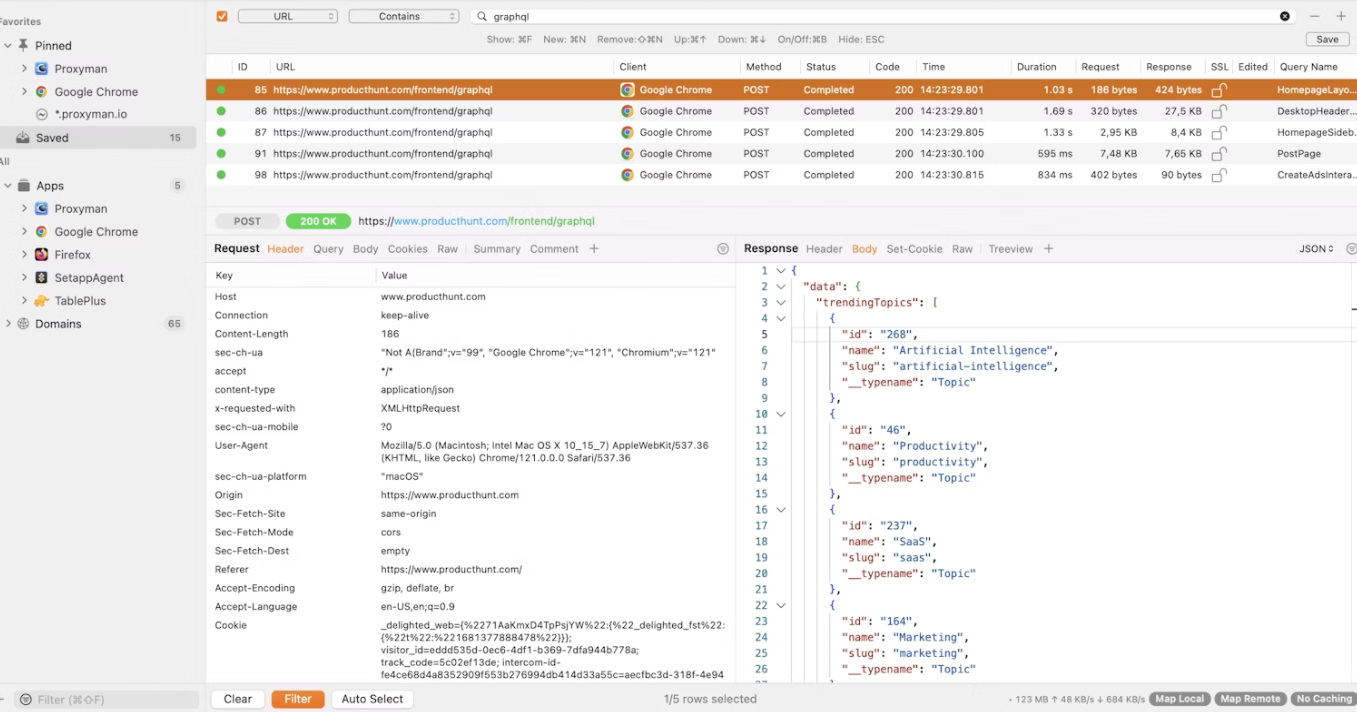Open the JSON format dropdown
The image size is (1357, 712).
(x=1316, y=249)
